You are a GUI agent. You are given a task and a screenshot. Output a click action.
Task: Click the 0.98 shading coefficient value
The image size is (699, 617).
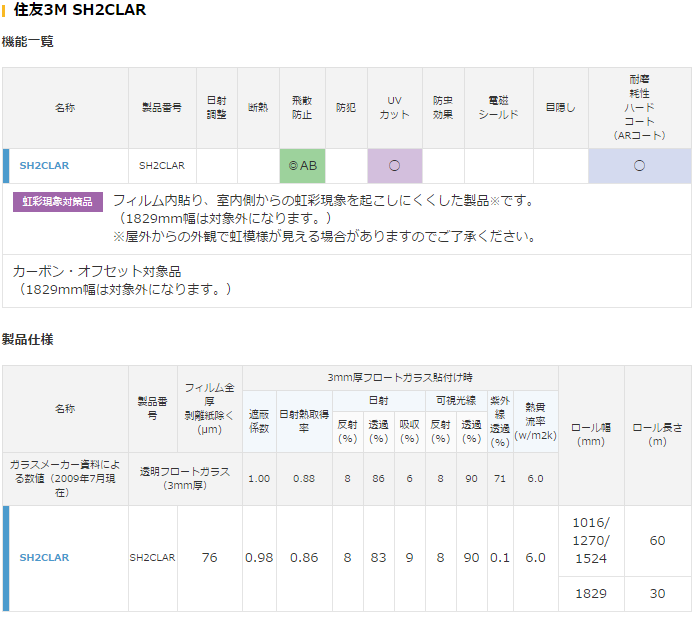coord(259,557)
